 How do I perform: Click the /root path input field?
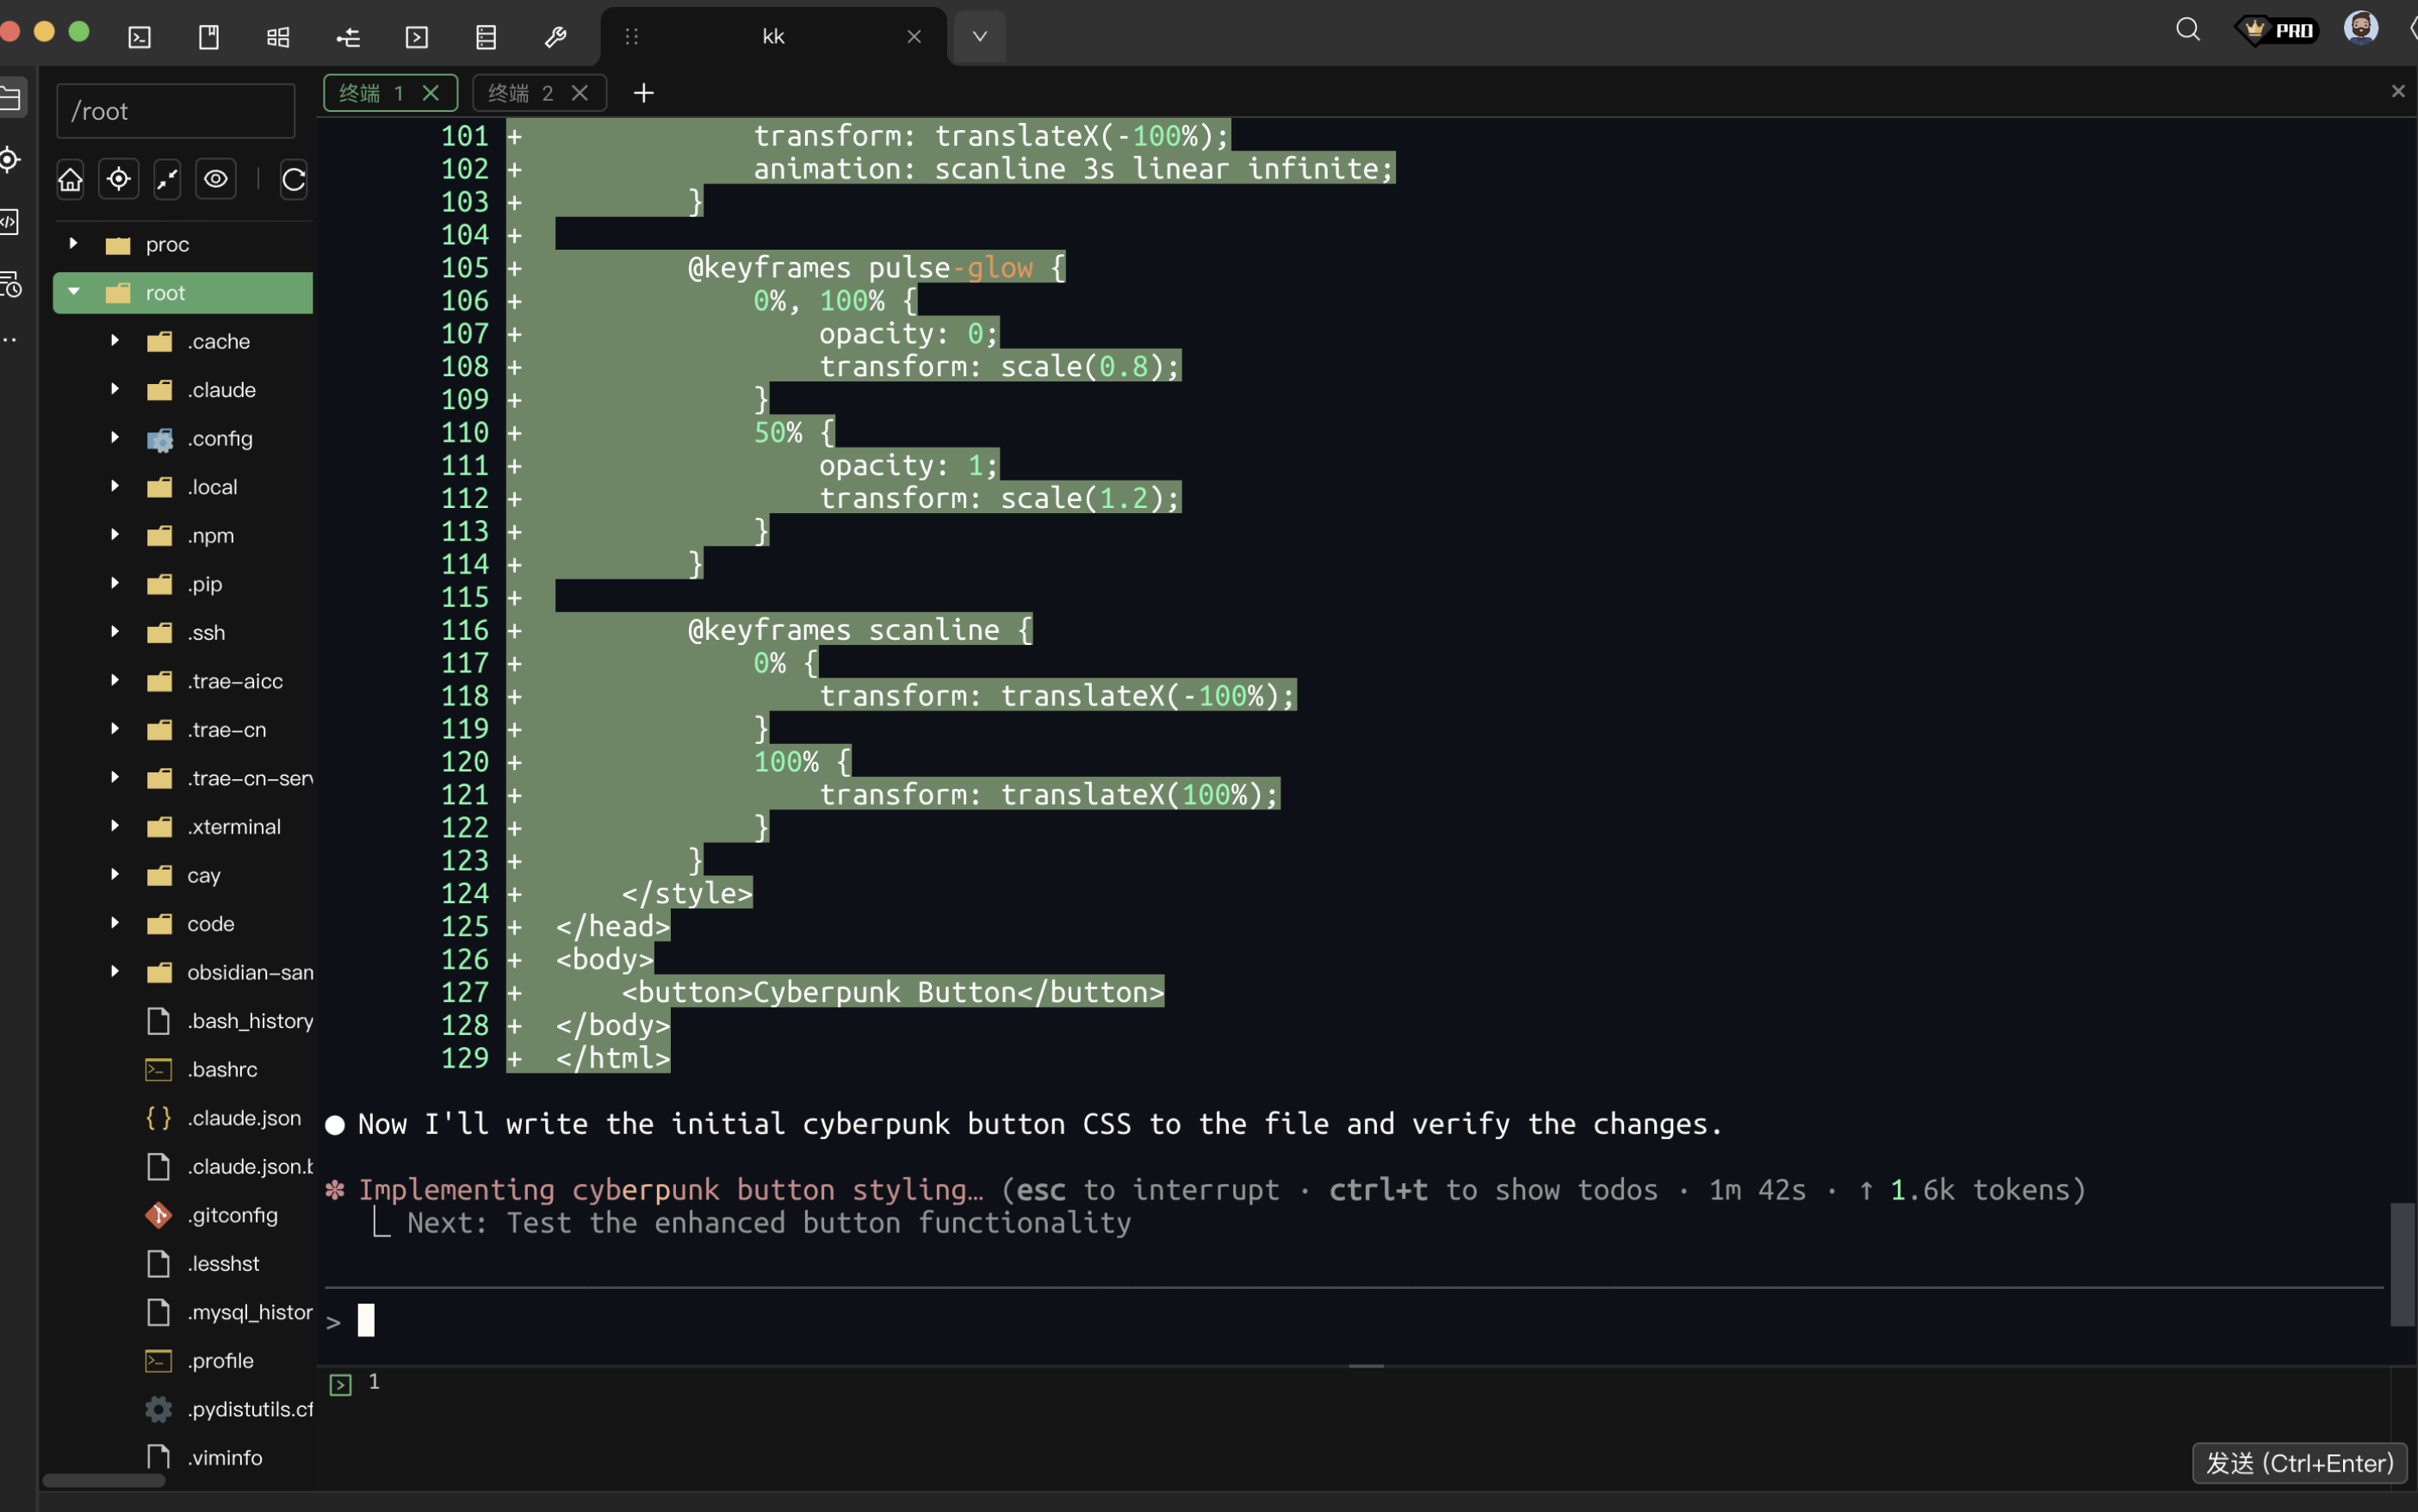[176, 111]
